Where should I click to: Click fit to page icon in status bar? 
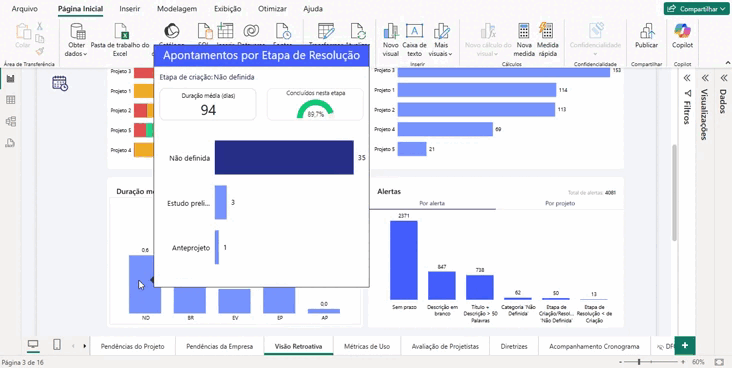tap(719, 362)
